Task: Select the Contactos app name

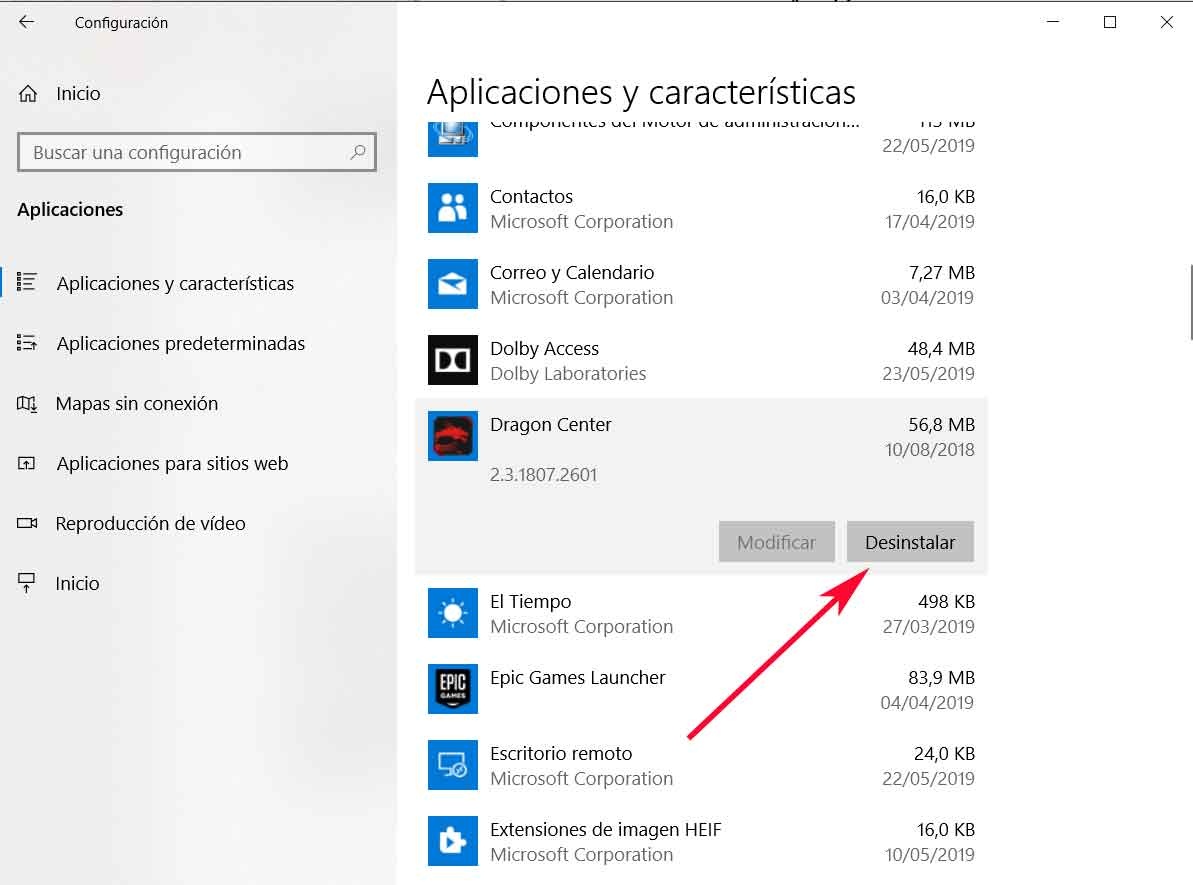Action: pyautogui.click(x=531, y=196)
